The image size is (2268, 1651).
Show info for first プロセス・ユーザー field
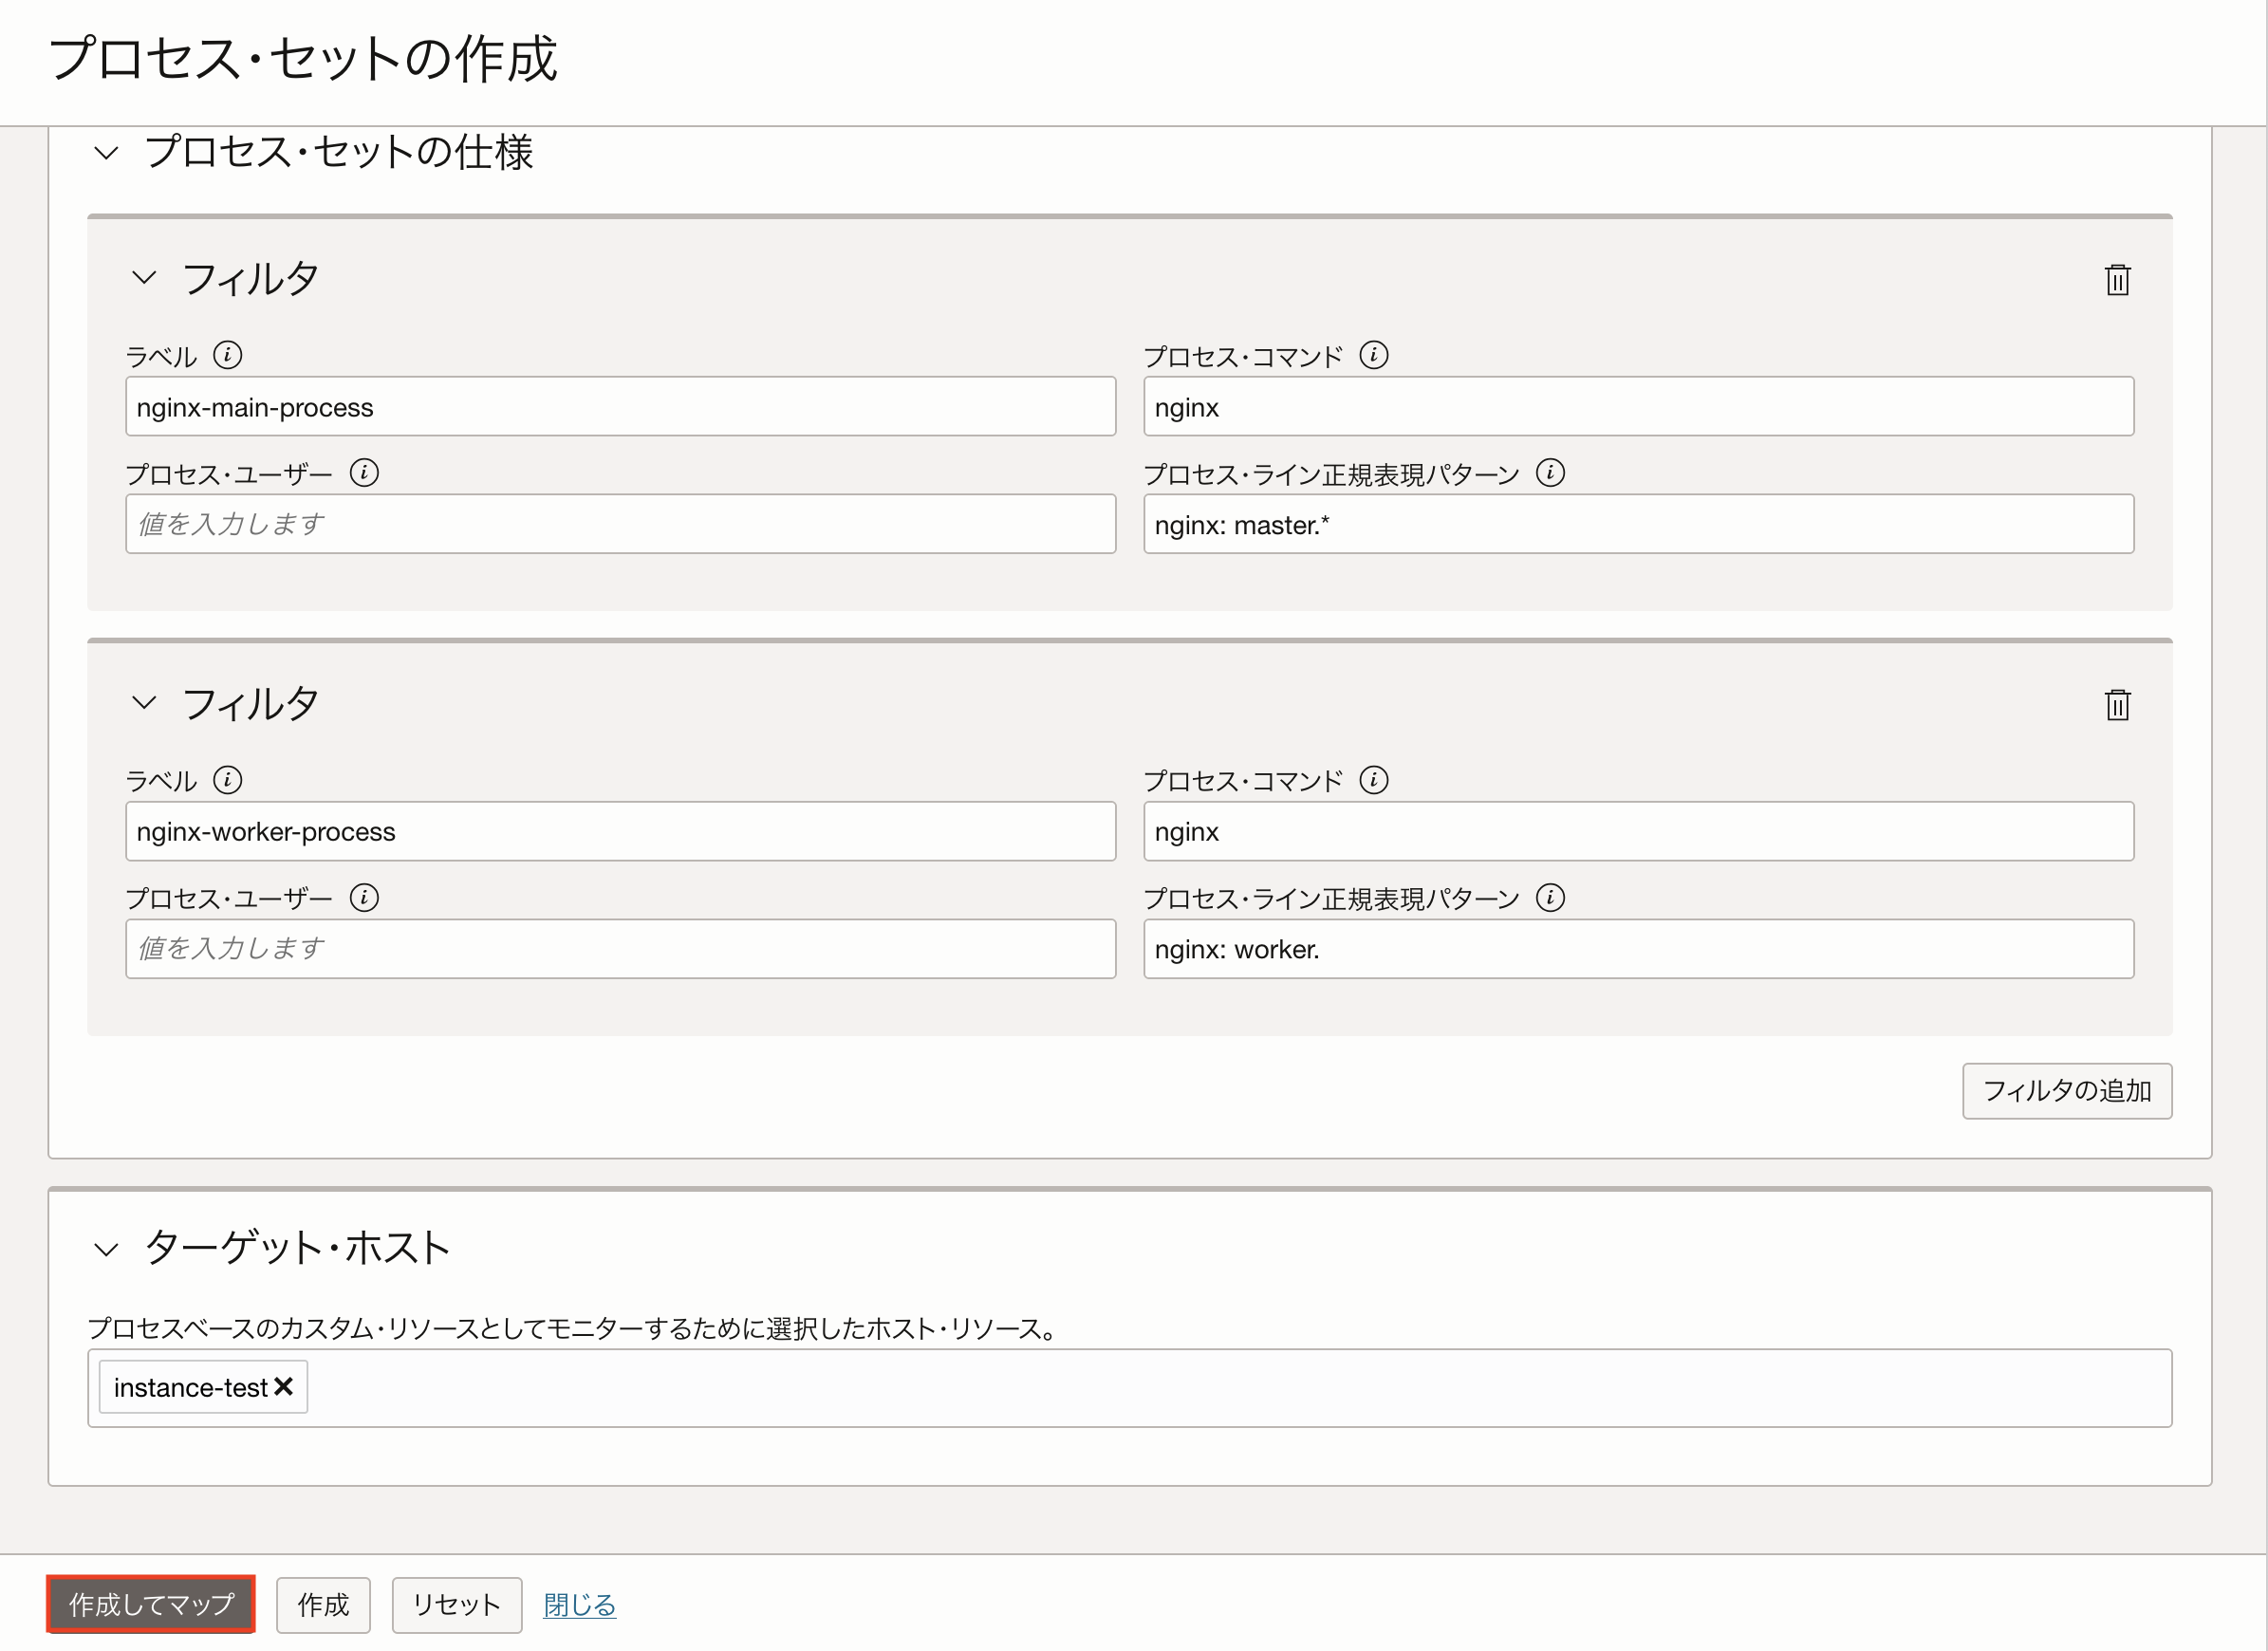pos(364,472)
